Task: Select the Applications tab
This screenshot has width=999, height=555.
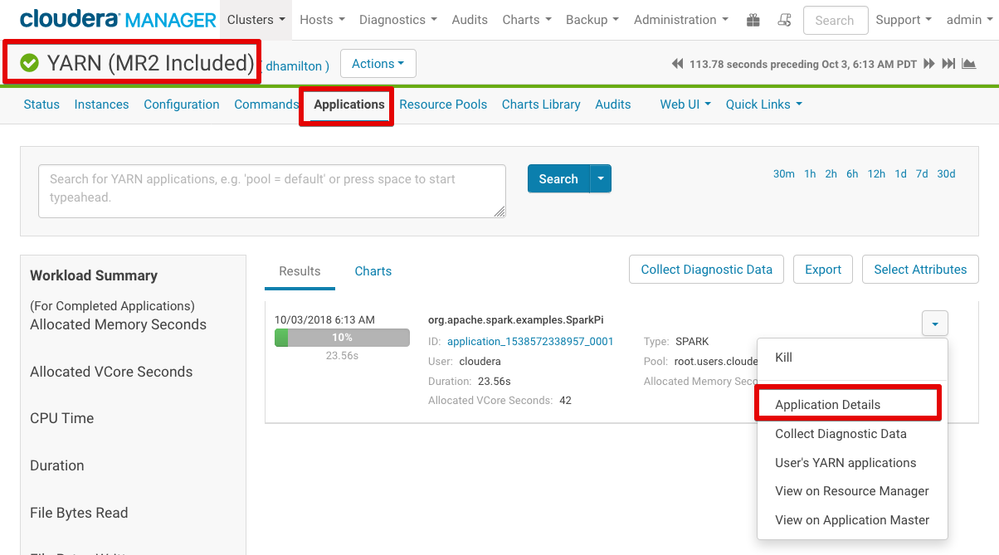Action: point(349,105)
